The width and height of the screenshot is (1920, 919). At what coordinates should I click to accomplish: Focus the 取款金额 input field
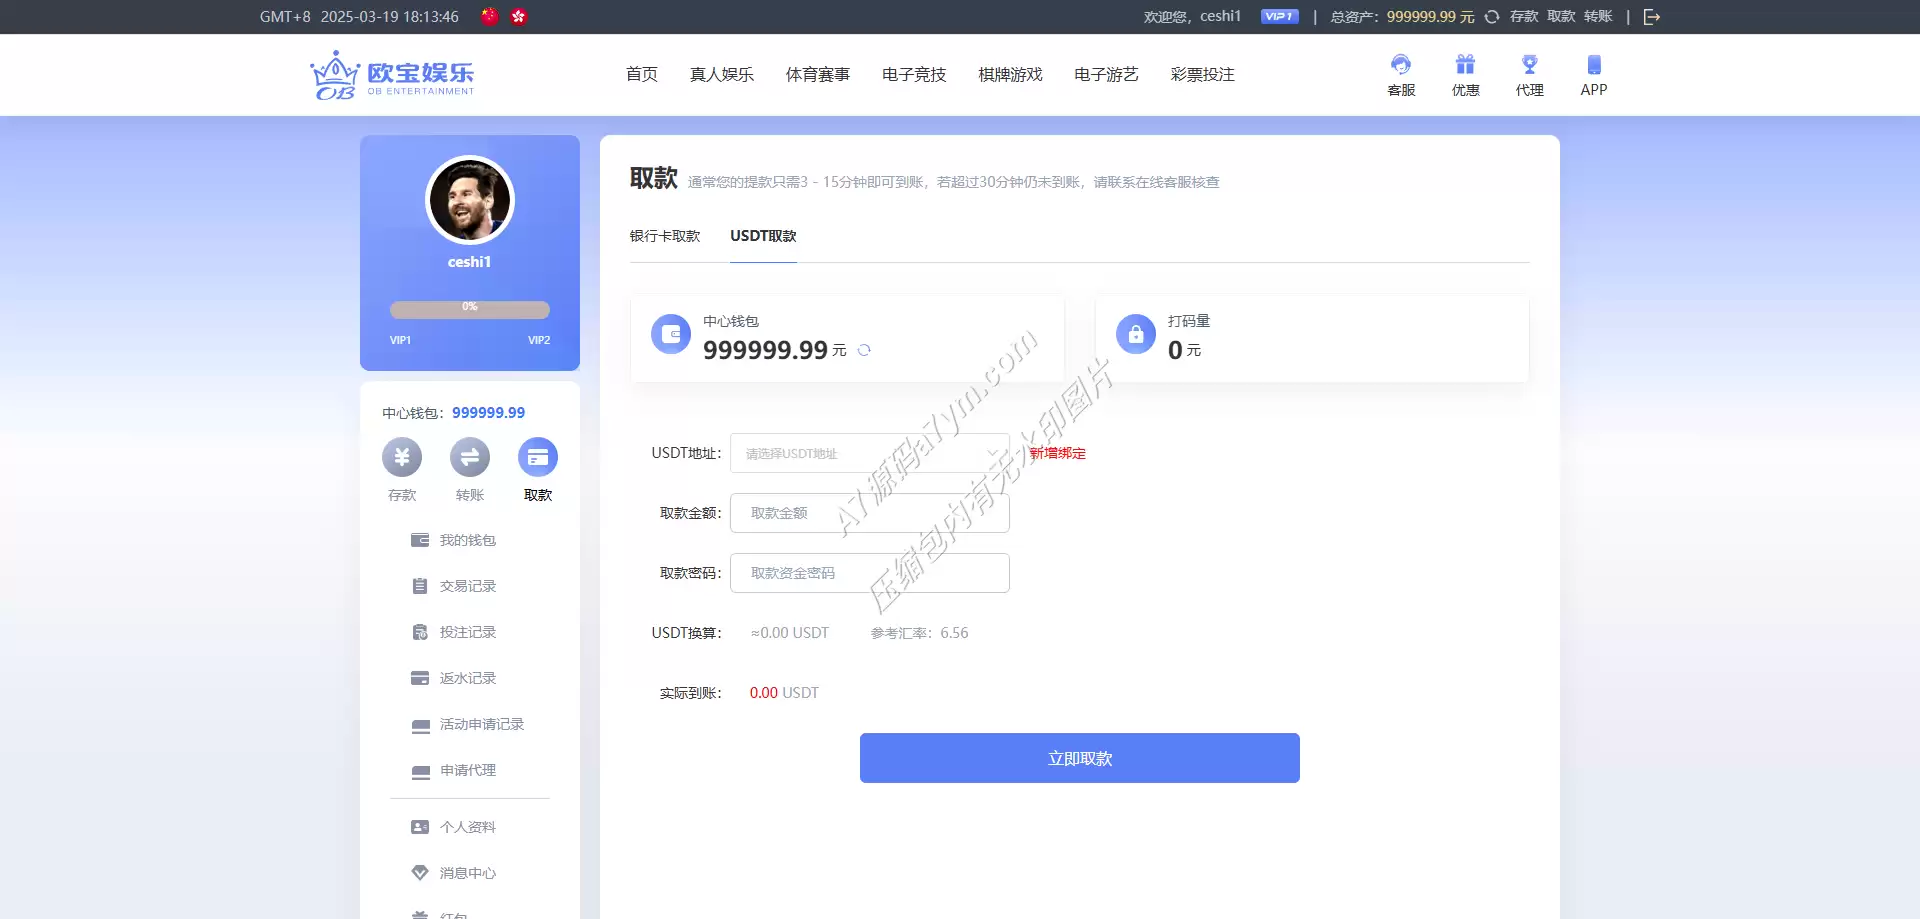coord(870,513)
